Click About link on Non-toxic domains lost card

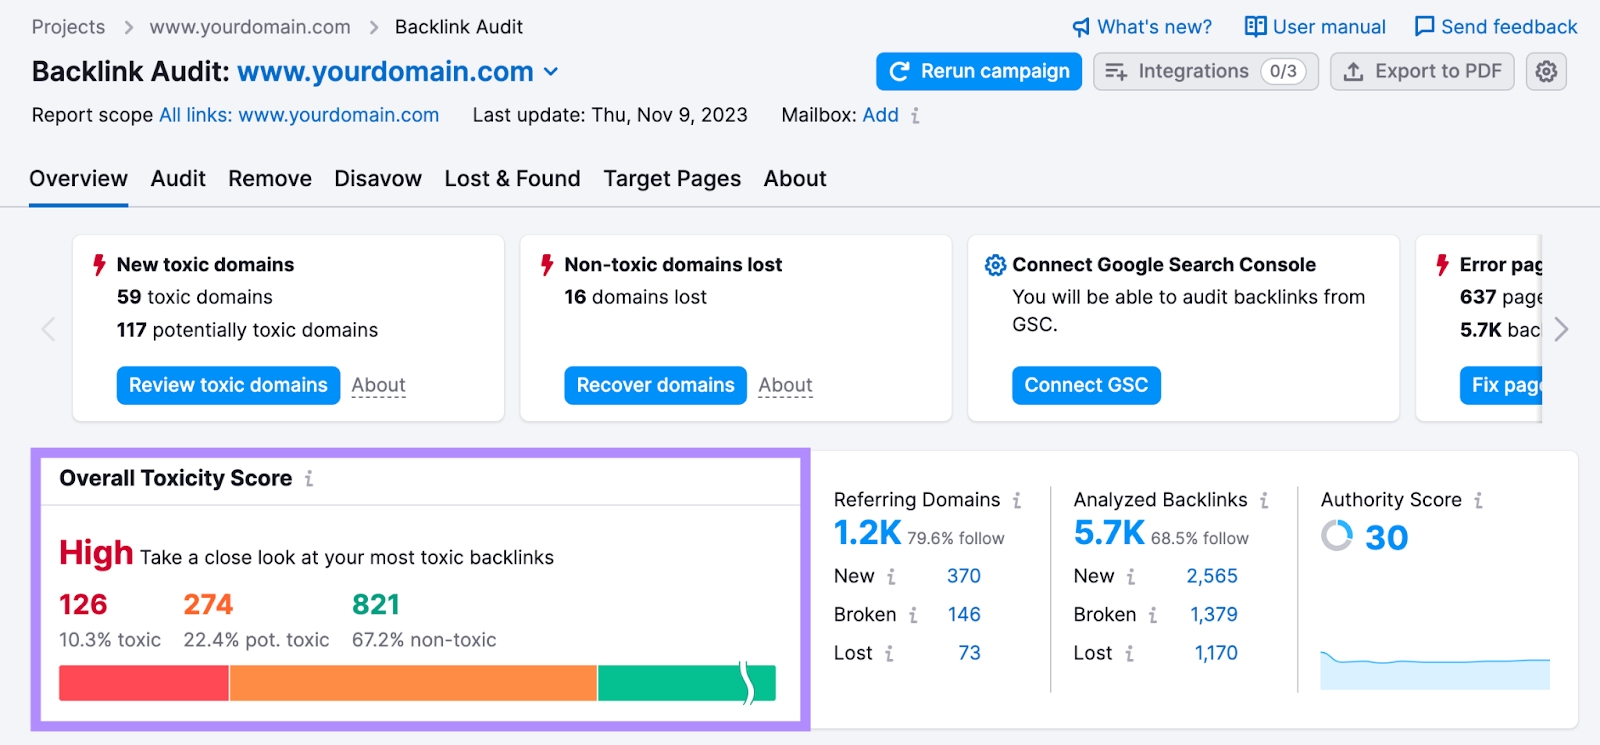point(785,385)
